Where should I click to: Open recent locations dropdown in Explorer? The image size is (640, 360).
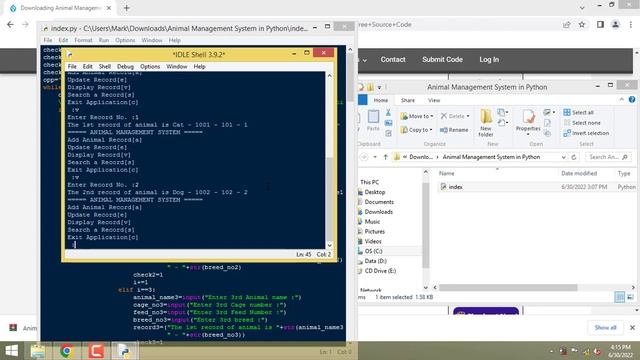[x=375, y=157]
